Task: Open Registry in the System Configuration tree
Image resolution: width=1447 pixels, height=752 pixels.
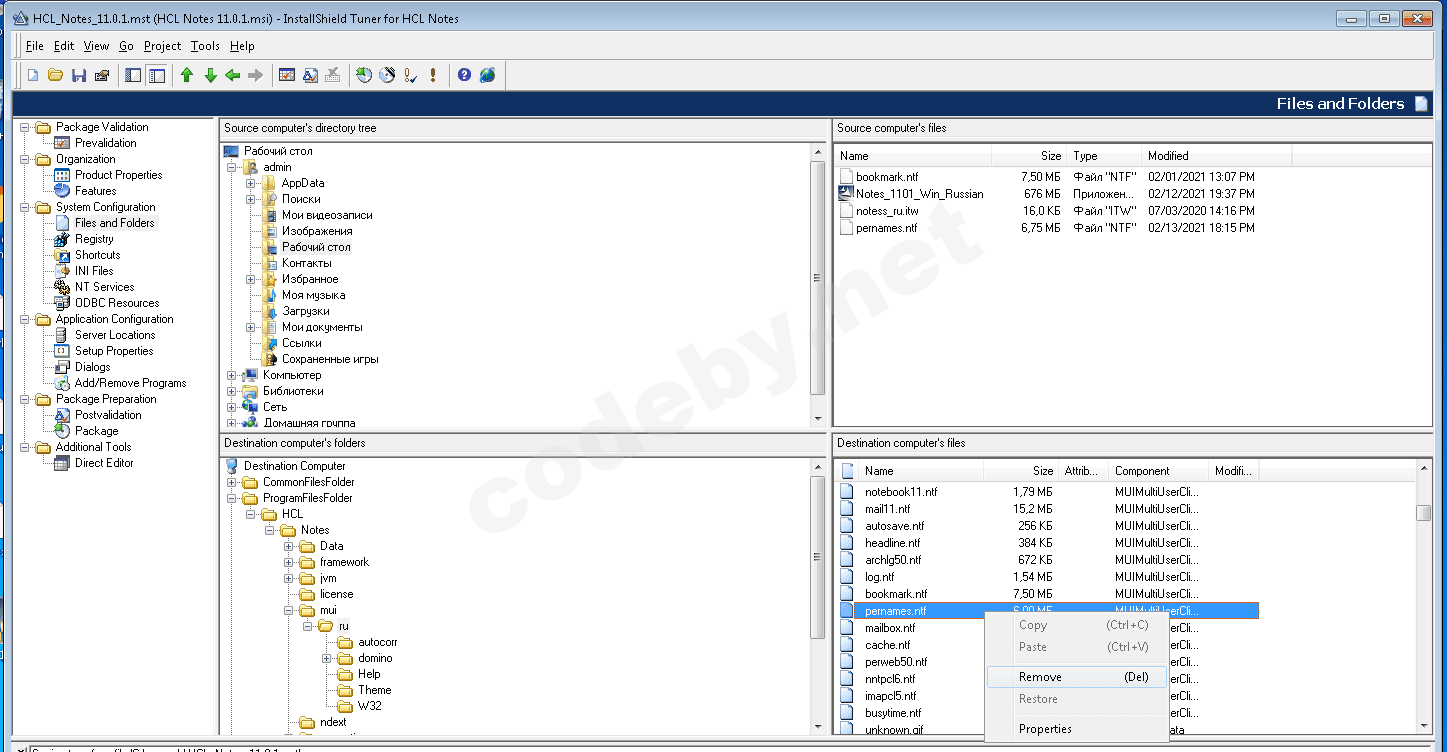Action: click(x=94, y=239)
